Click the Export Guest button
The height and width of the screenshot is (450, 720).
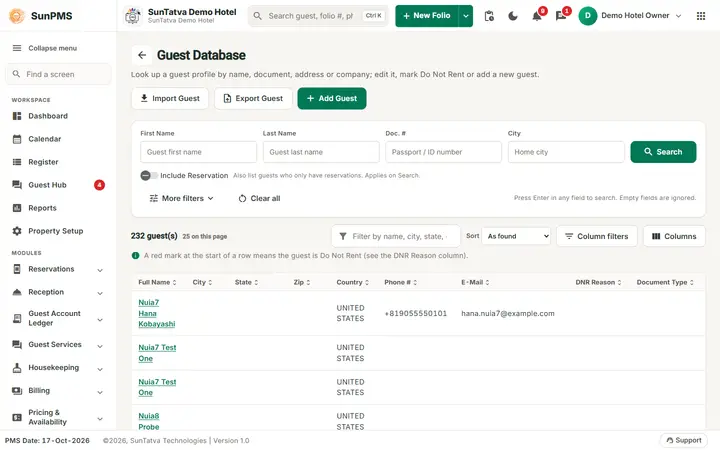point(253,98)
